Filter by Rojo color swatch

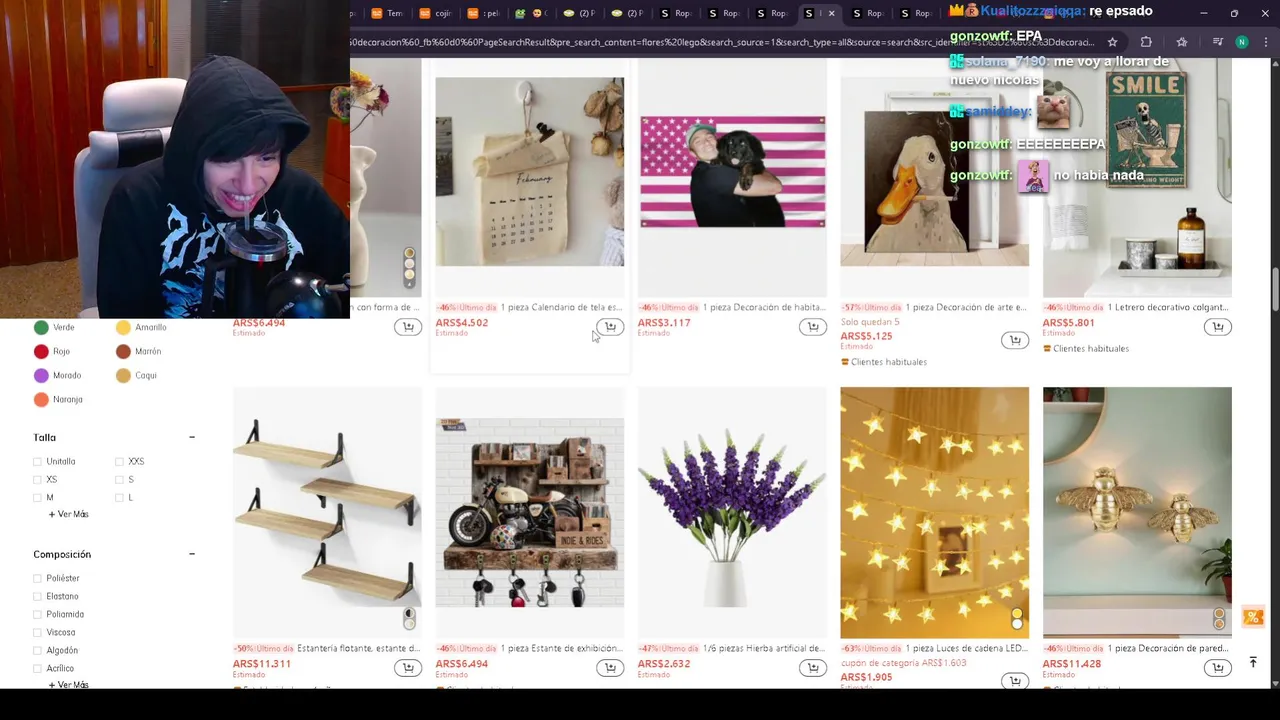pyautogui.click(x=41, y=351)
